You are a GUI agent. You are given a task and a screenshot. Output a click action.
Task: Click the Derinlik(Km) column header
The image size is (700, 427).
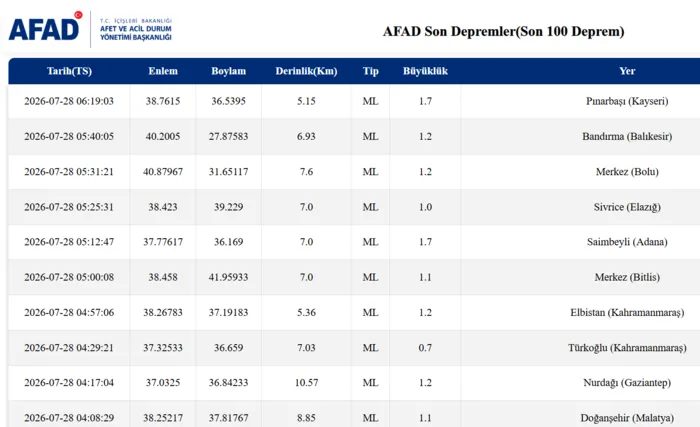pos(306,71)
